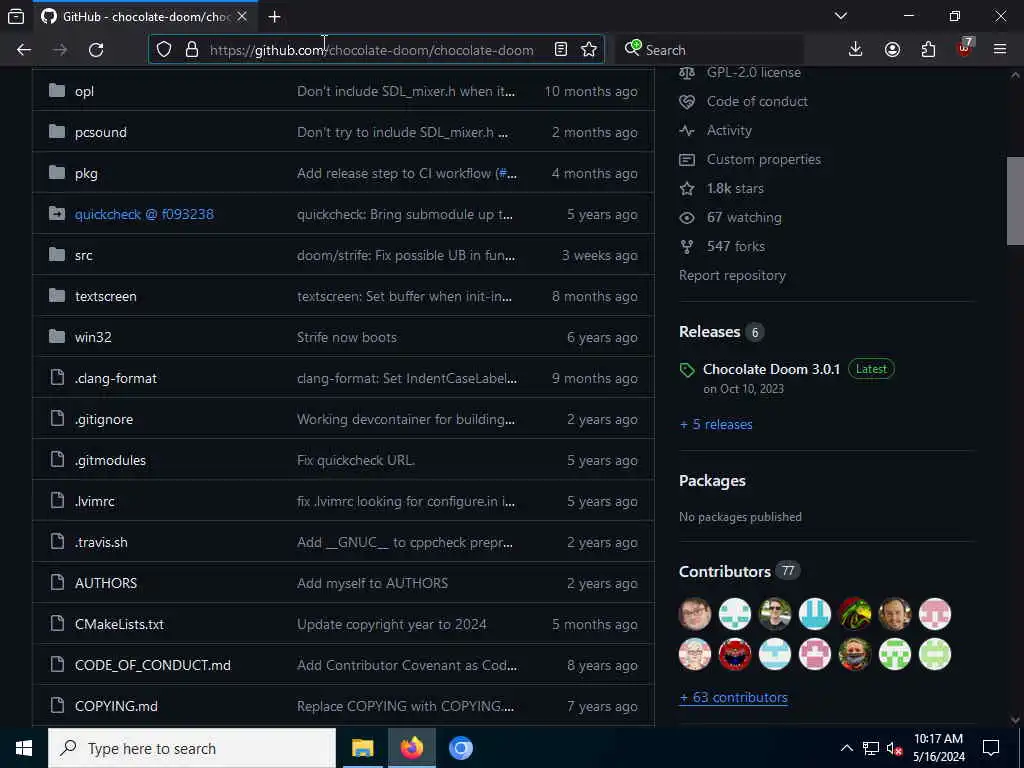
Task: Open the Firefox account icon
Action: click(892, 50)
